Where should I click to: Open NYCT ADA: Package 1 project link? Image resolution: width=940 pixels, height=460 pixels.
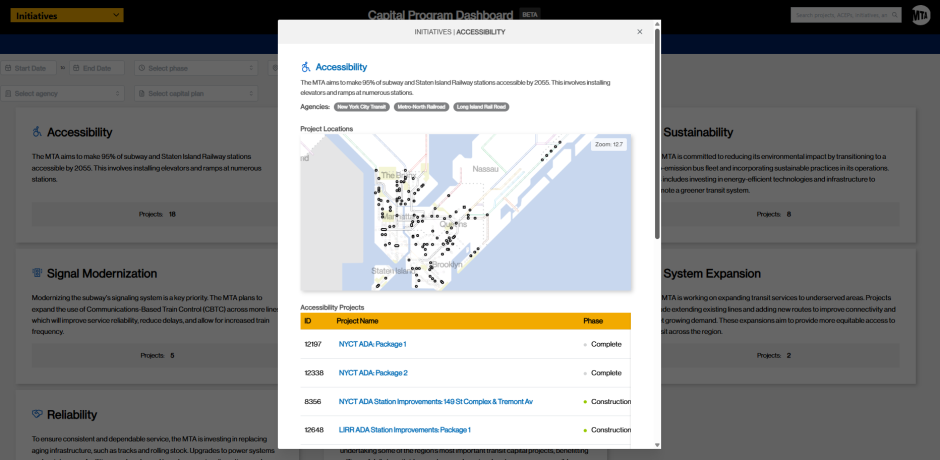[372, 344]
